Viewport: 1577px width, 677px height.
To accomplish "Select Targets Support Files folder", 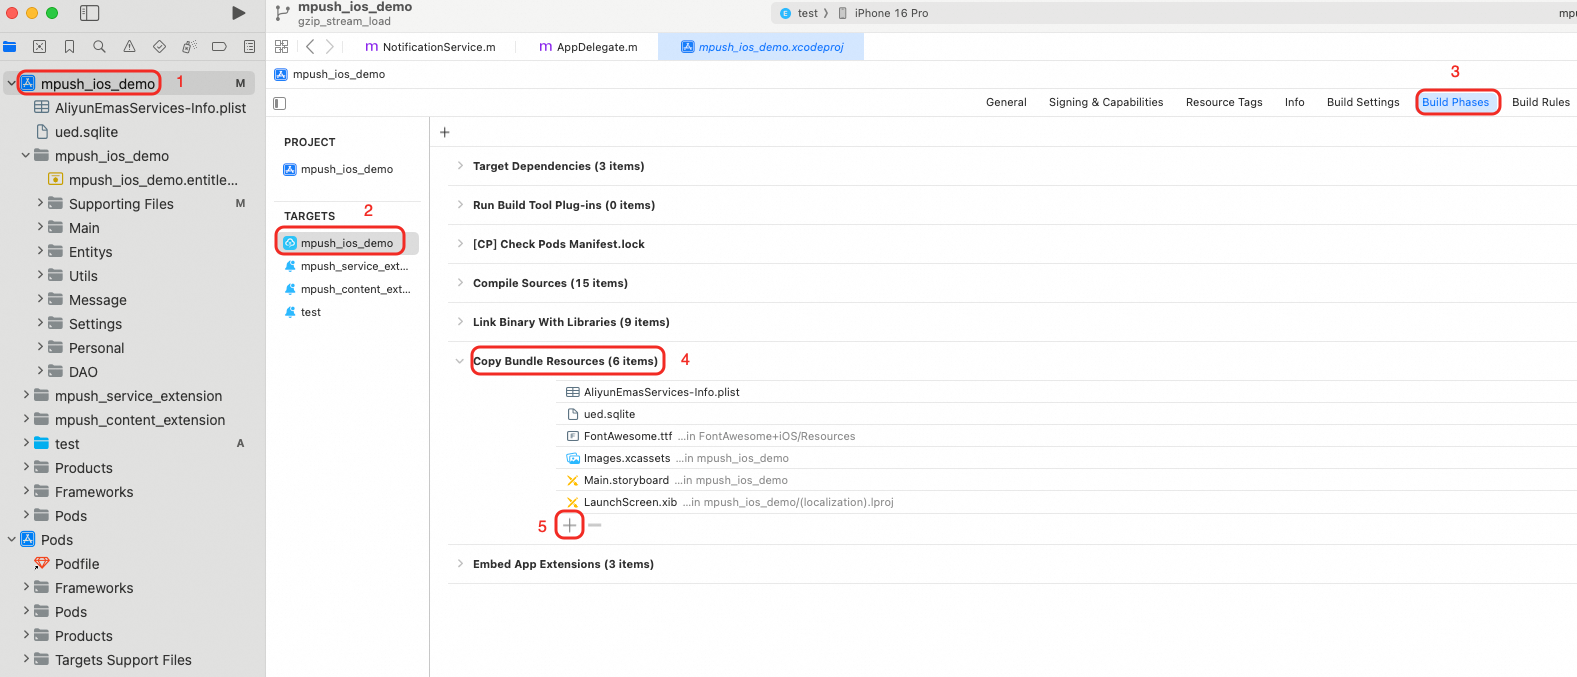I will coord(123,659).
